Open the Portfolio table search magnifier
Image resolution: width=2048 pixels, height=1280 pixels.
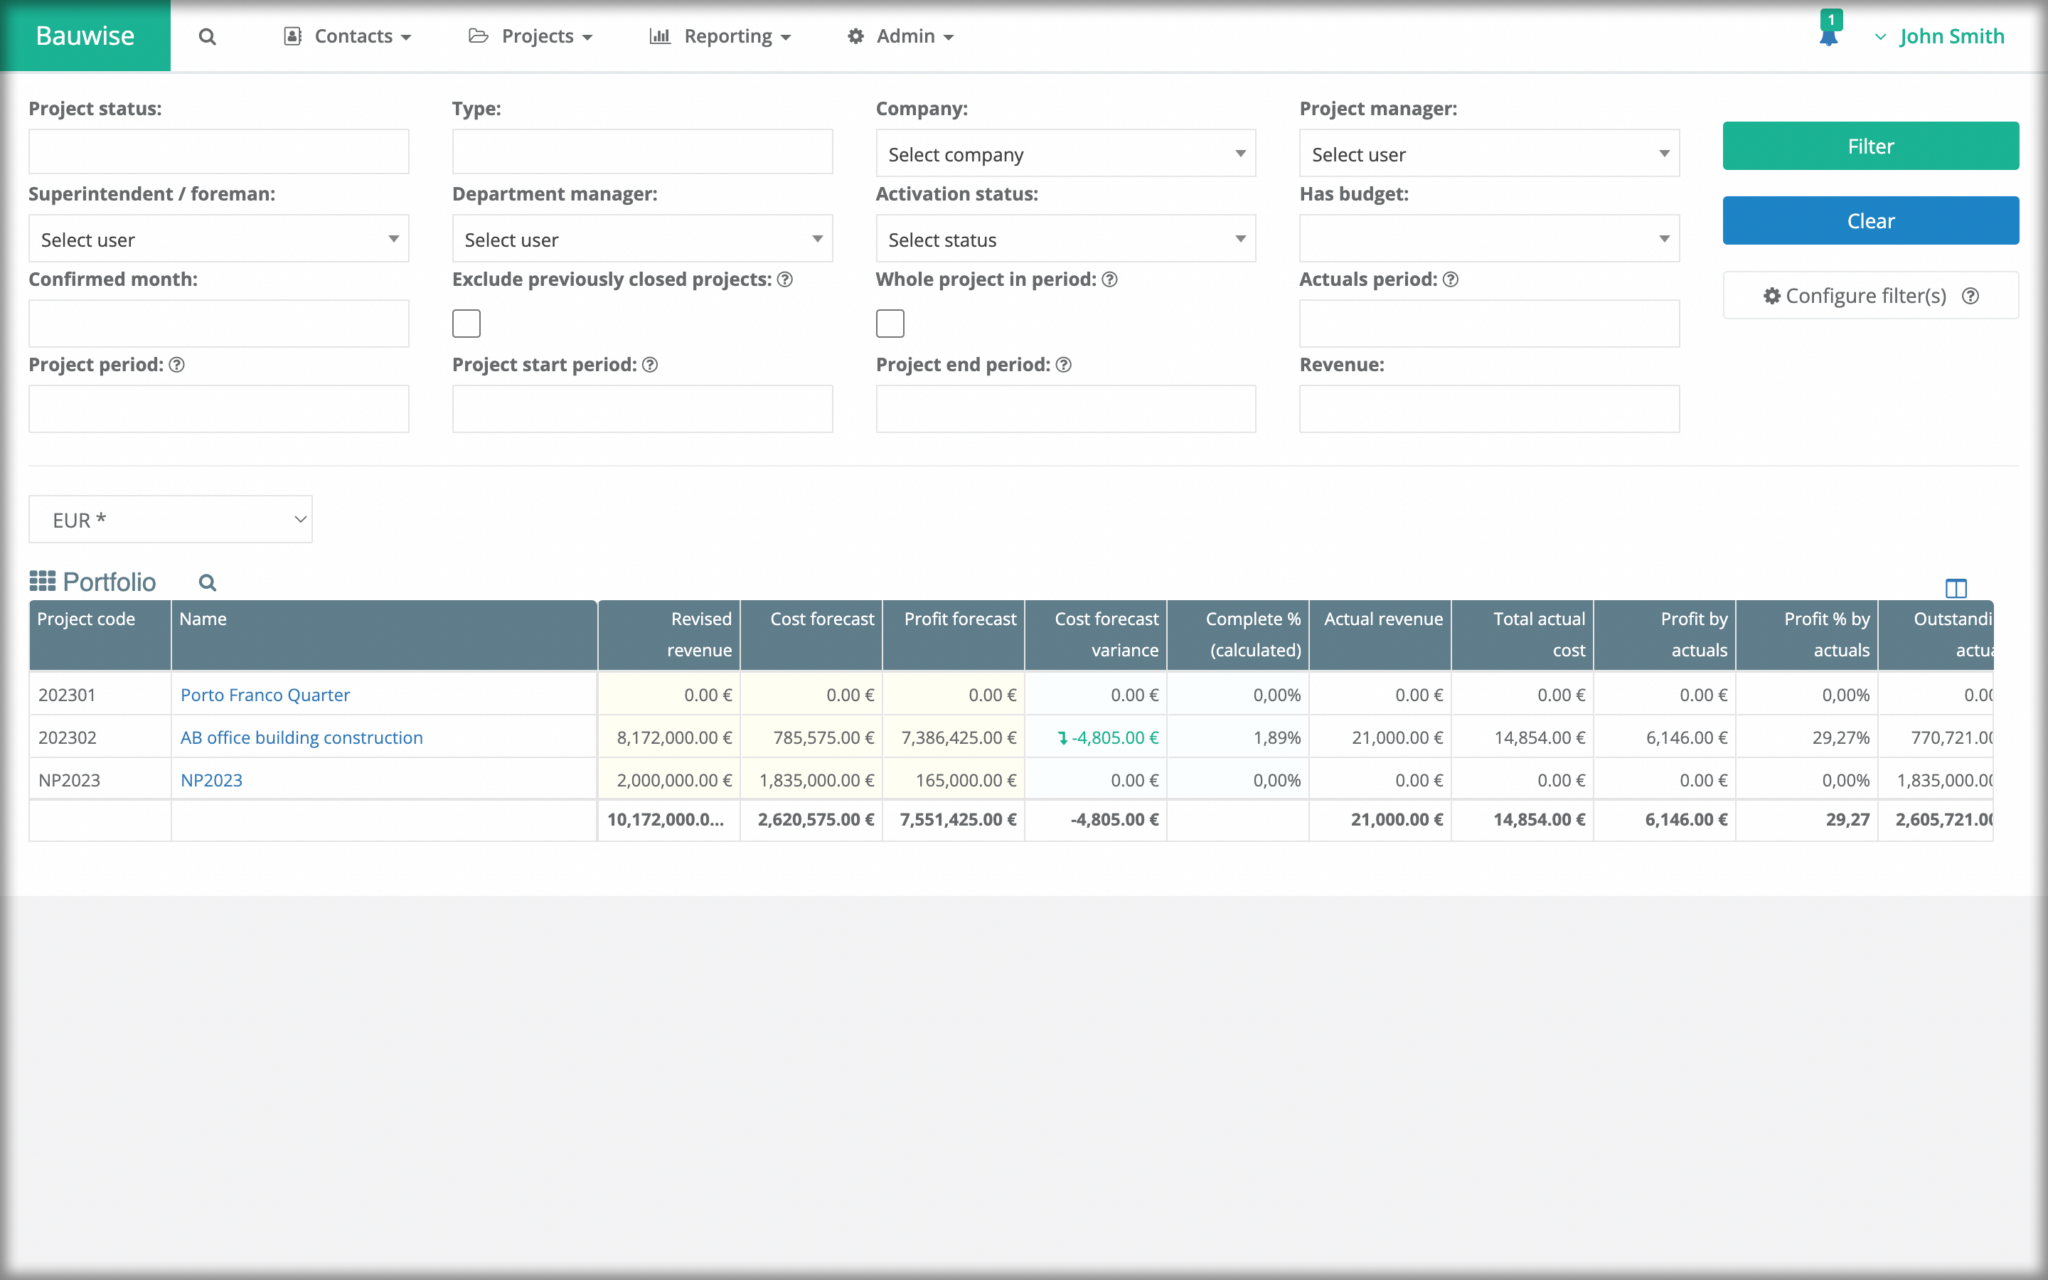207,582
